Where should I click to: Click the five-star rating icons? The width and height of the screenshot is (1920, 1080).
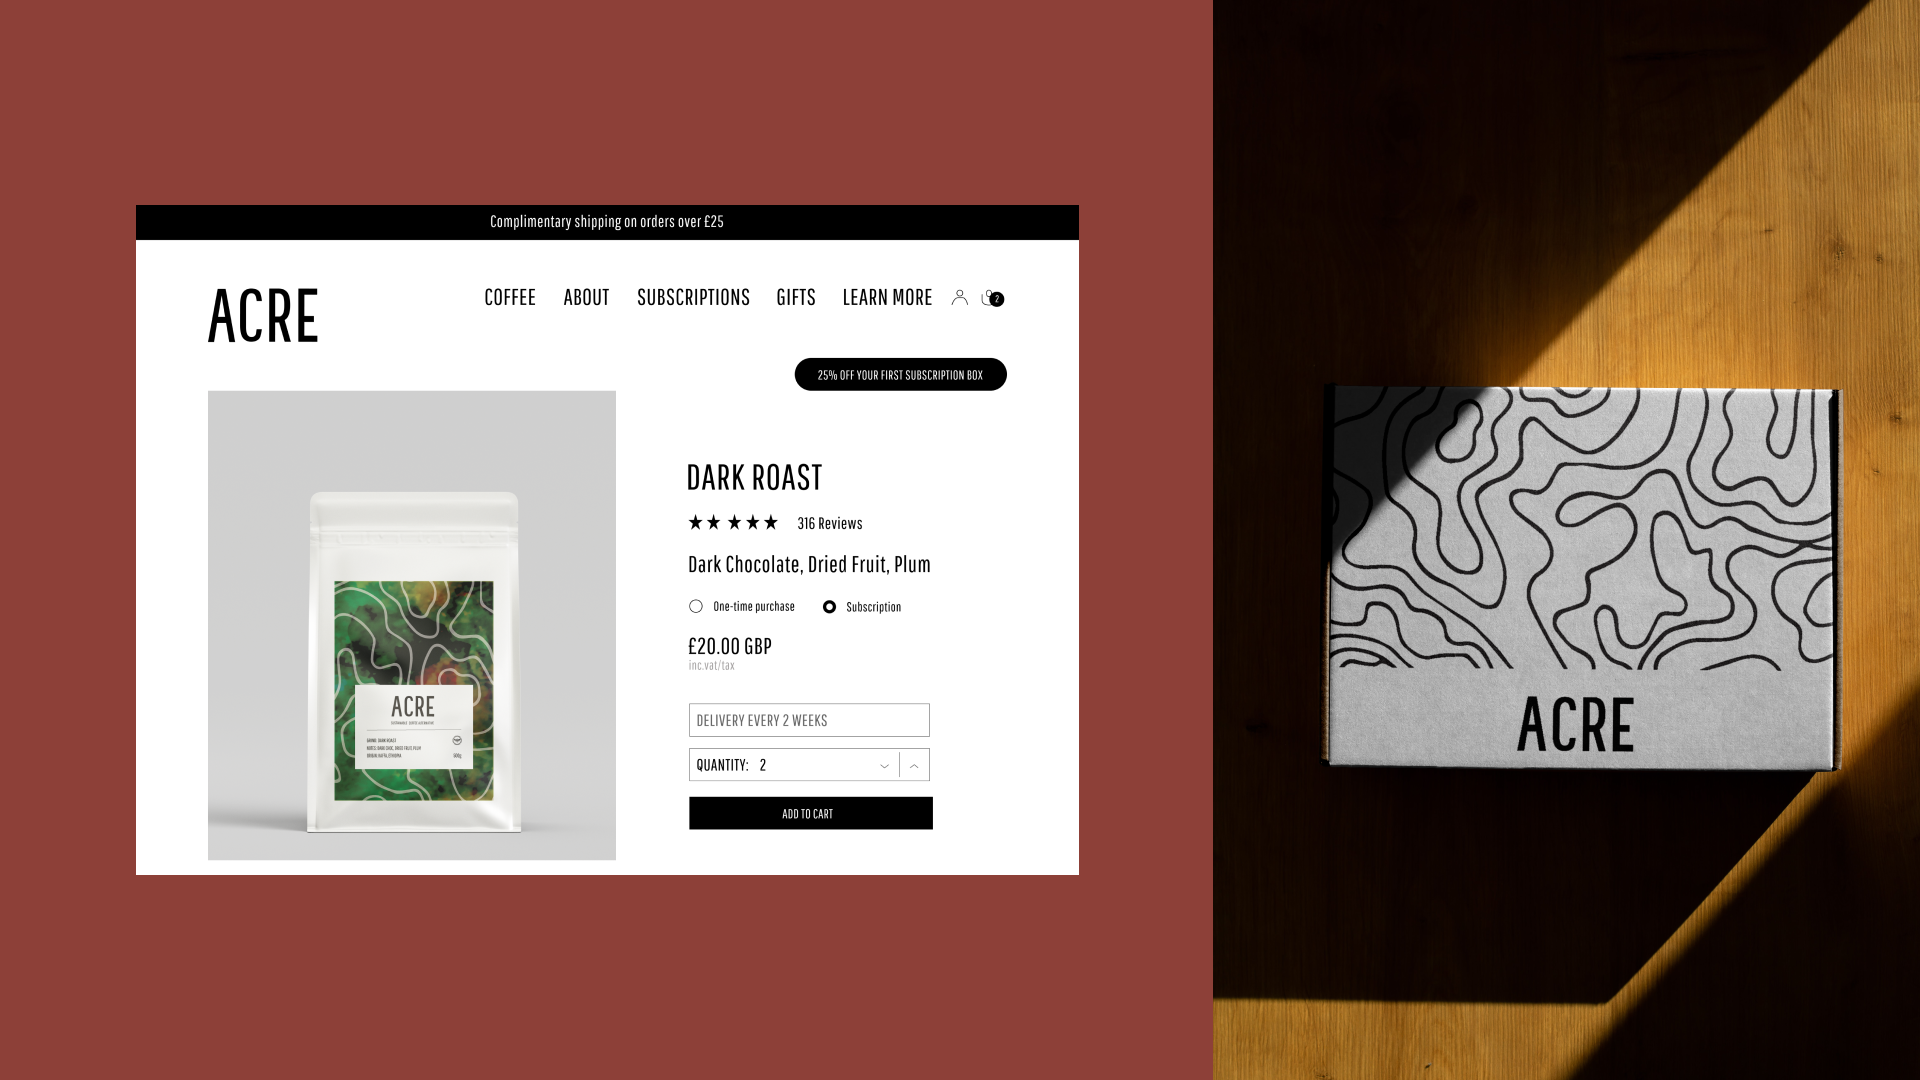[733, 522]
